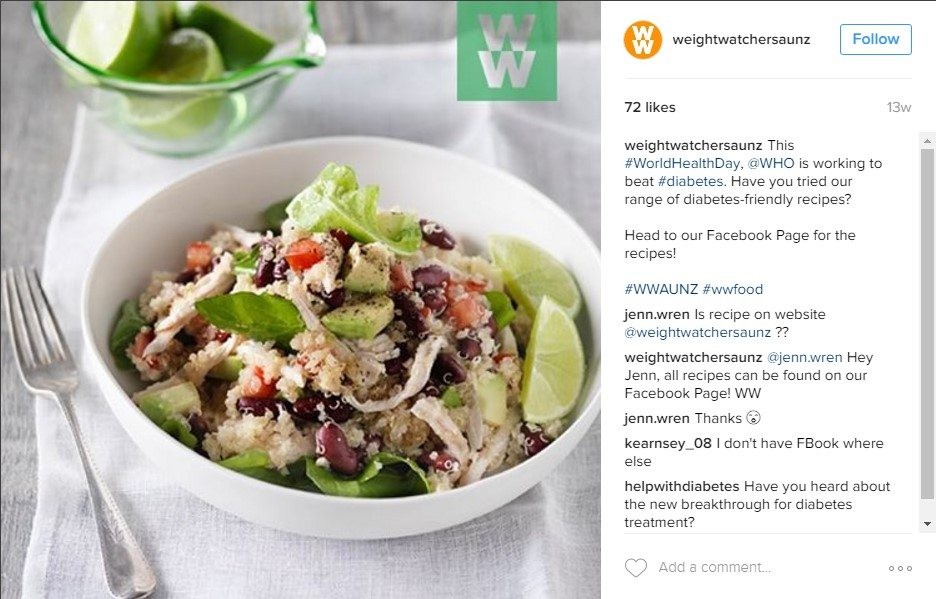The image size is (936, 599).
Task: Open kearnsey_08 commenter profile
Action: pos(668,444)
